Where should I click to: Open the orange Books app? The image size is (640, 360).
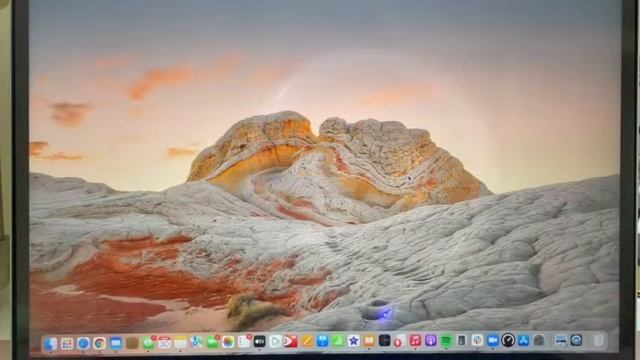pos(369,340)
